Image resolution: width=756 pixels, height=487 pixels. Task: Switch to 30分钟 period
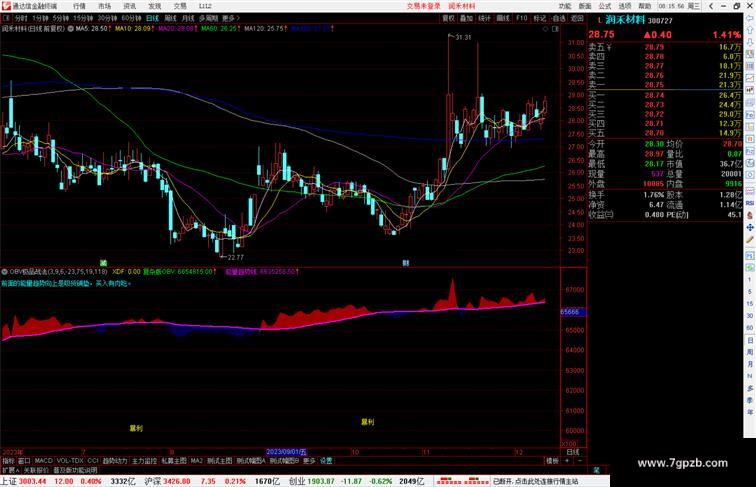[107, 18]
